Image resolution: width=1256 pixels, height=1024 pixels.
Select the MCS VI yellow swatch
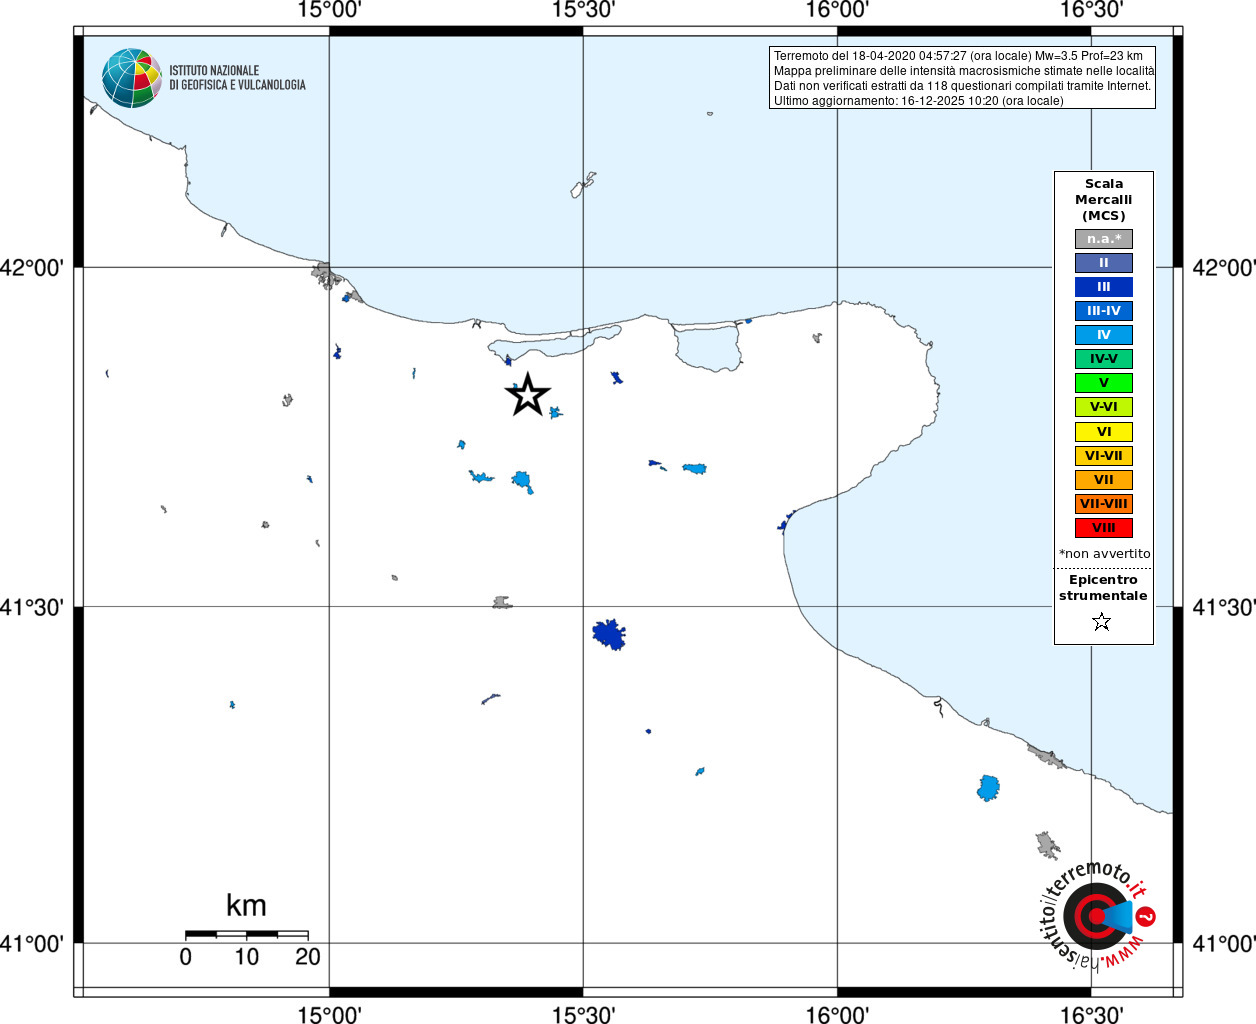pyautogui.click(x=1104, y=432)
